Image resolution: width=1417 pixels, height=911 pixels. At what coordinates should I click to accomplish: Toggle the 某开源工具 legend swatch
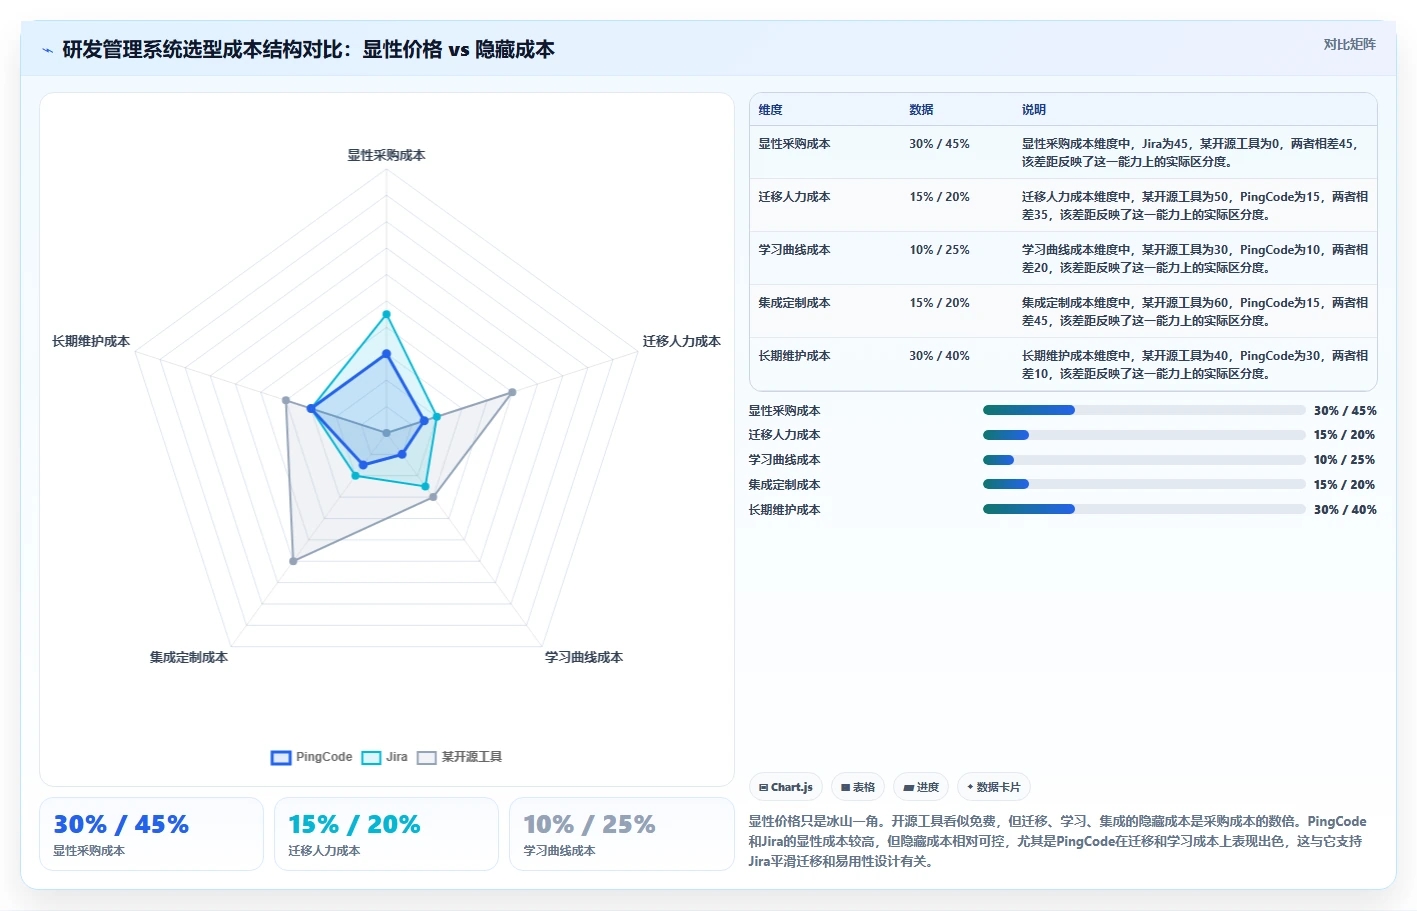coord(427,758)
